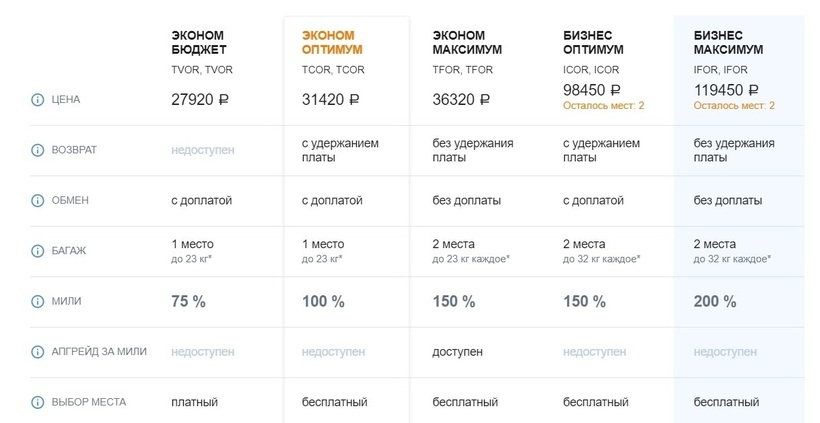
Task: Click the 200 % miles value
Action: tap(714, 301)
